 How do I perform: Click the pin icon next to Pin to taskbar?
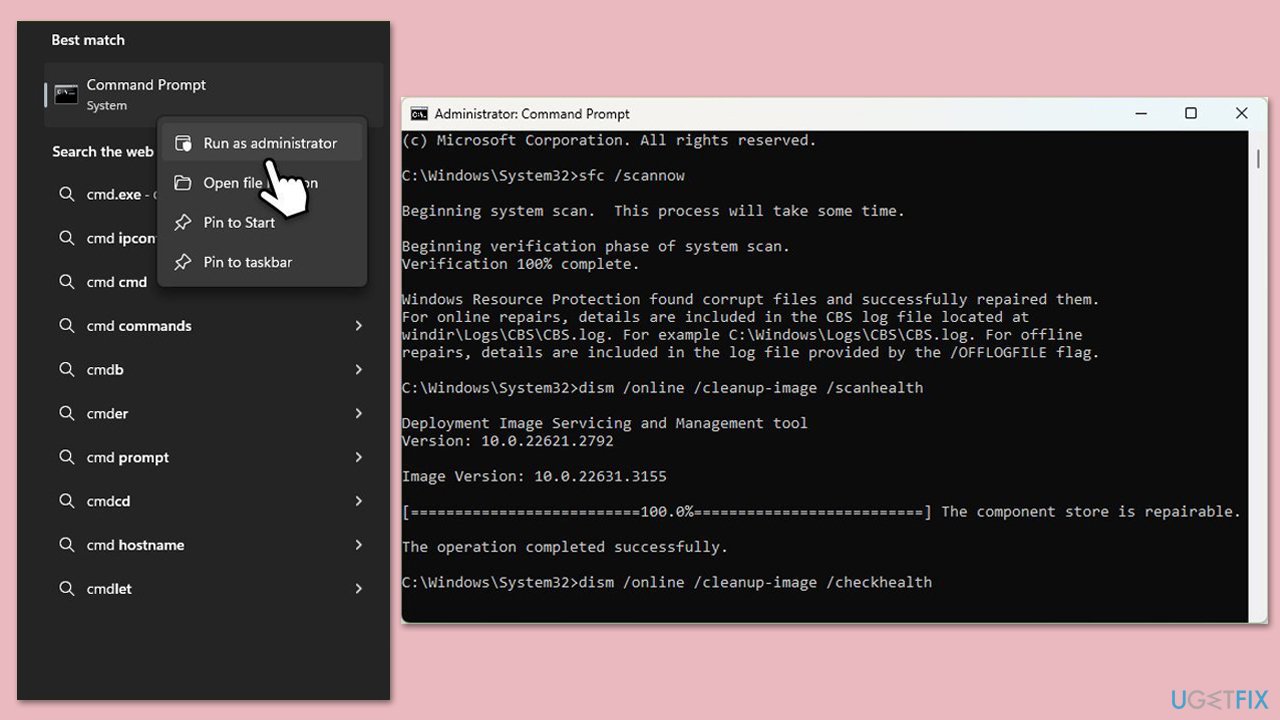pos(183,262)
